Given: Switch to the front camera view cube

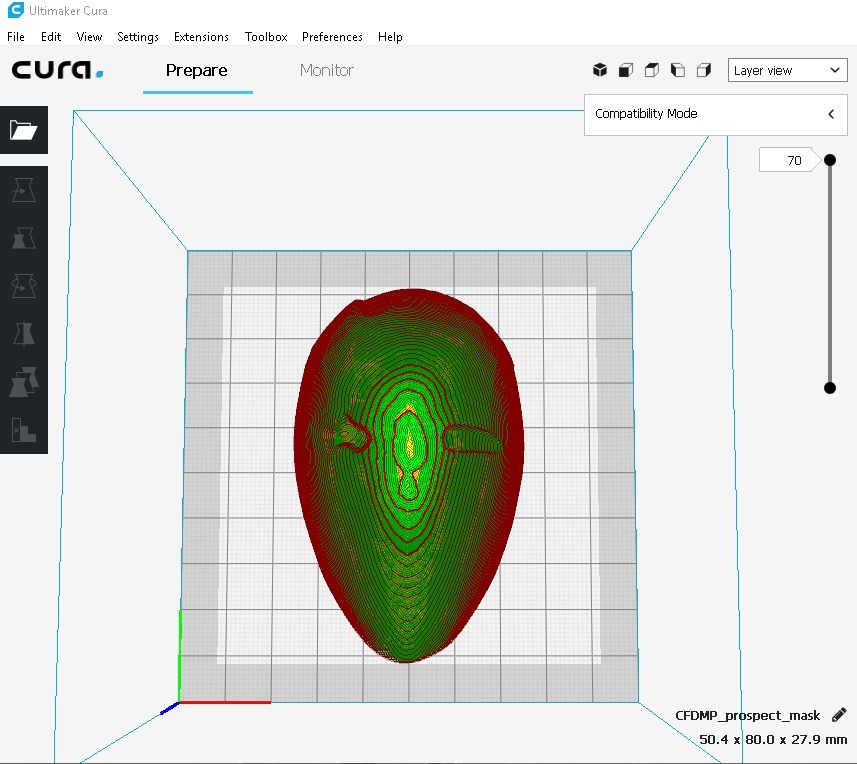Looking at the screenshot, I should click(x=626, y=70).
